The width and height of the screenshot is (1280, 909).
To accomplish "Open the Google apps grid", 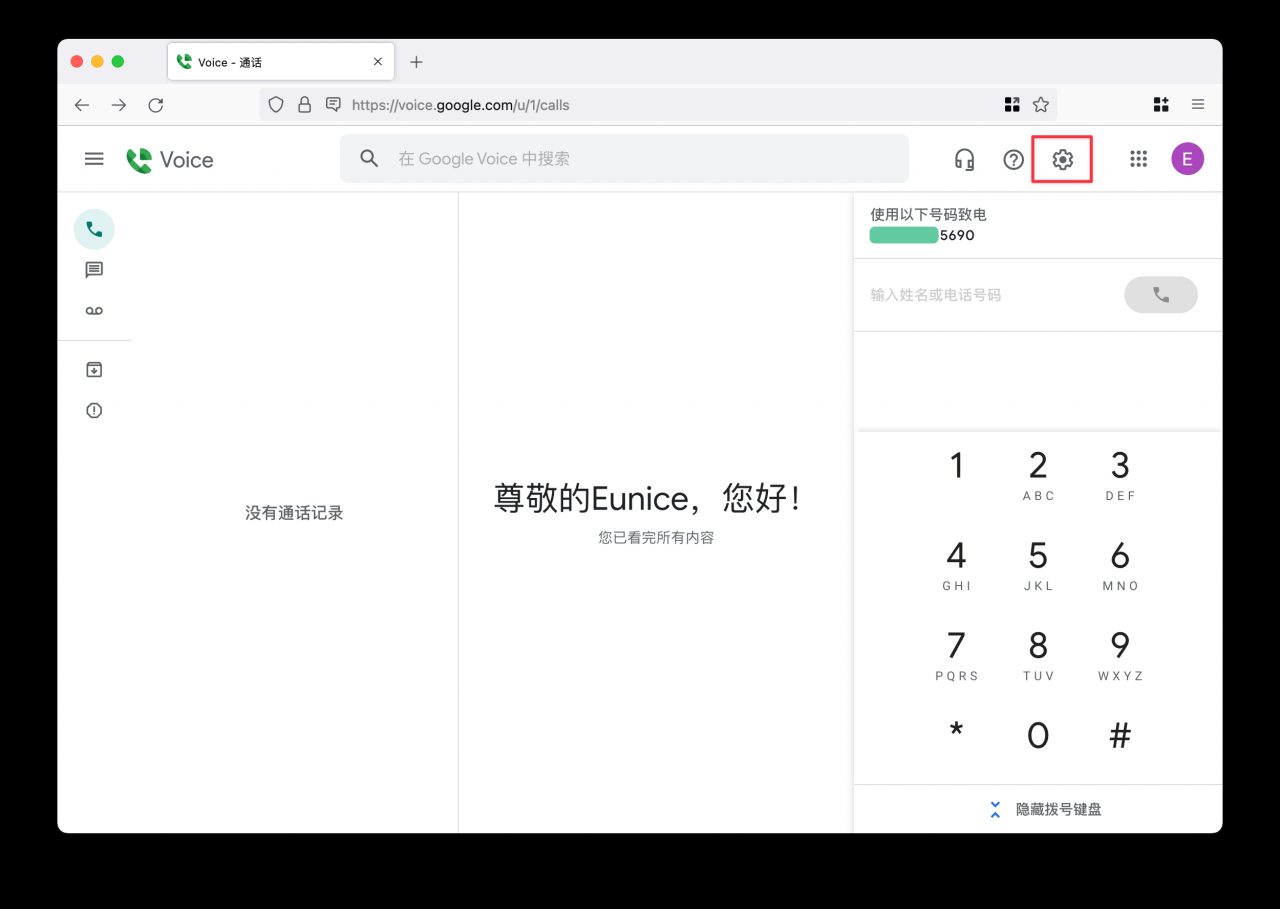I will click(x=1138, y=159).
